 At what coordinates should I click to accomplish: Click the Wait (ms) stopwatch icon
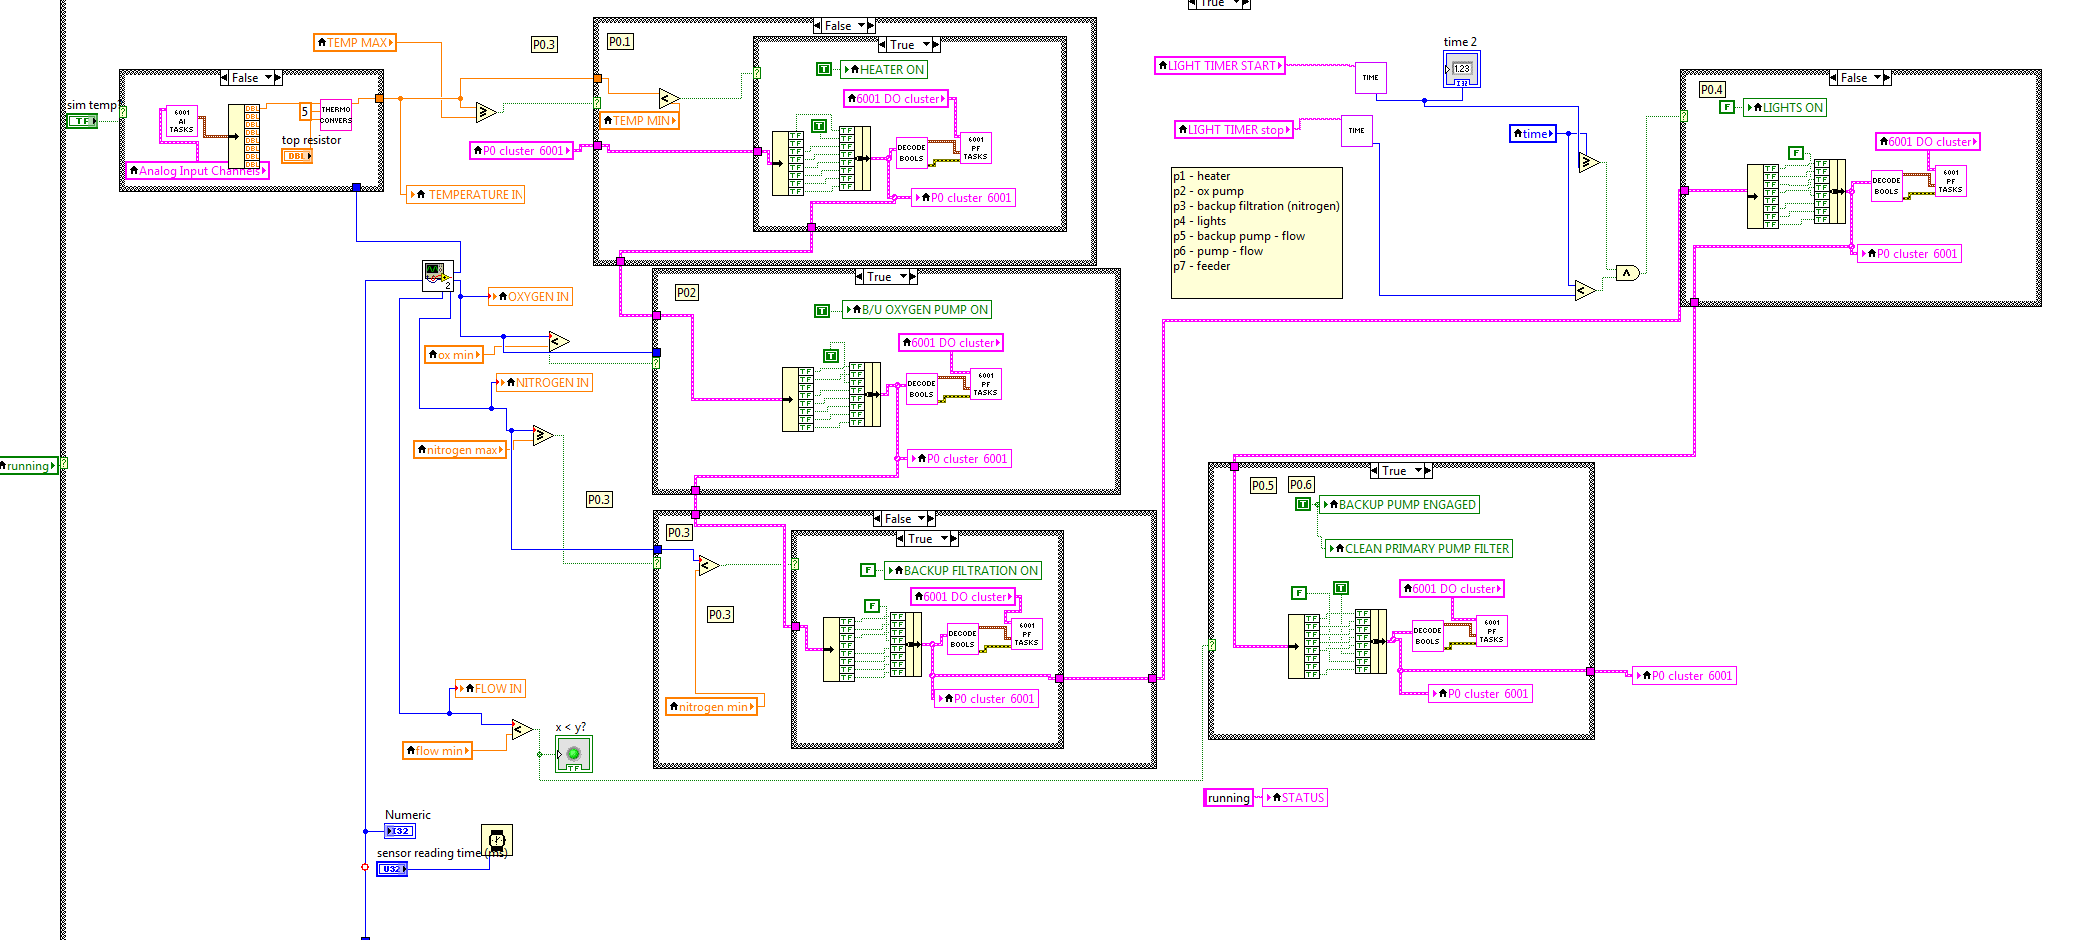[x=497, y=840]
